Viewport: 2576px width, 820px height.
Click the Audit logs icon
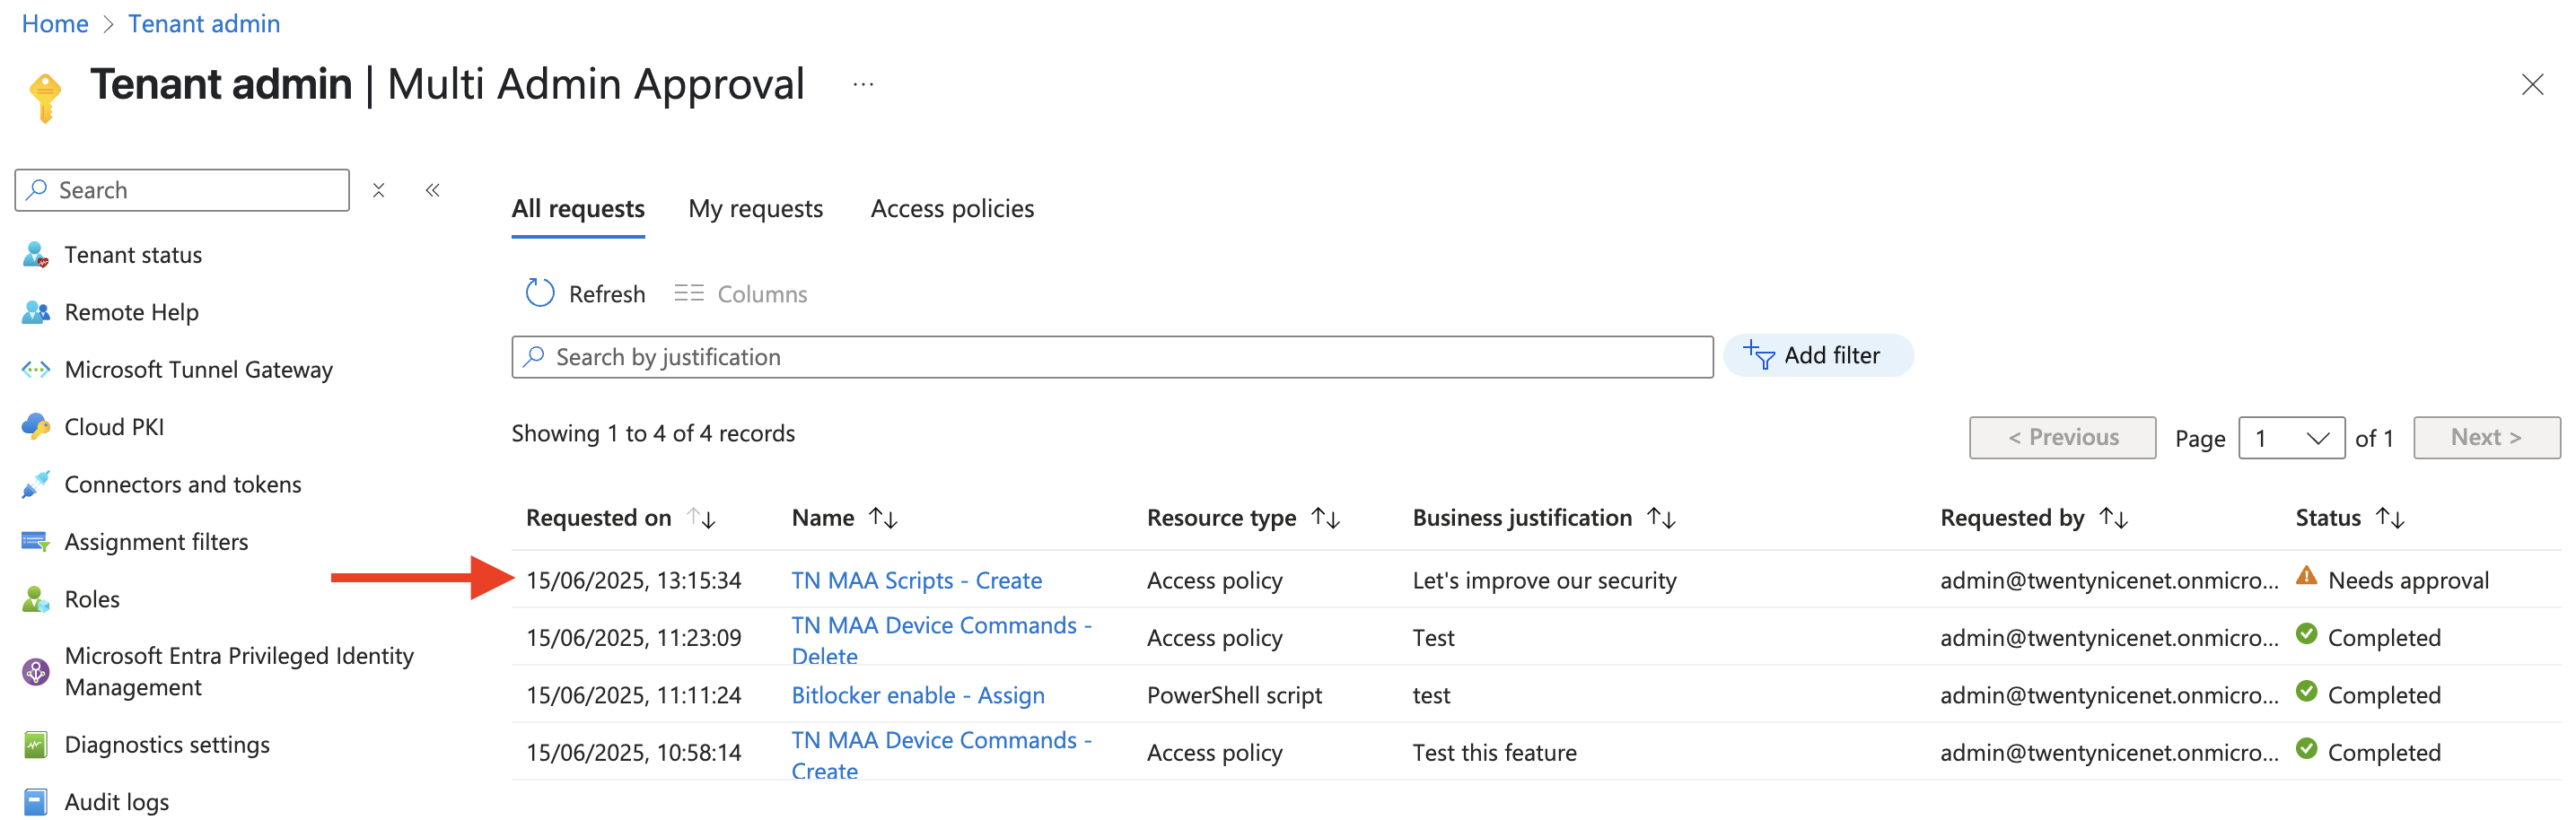pyautogui.click(x=35, y=802)
